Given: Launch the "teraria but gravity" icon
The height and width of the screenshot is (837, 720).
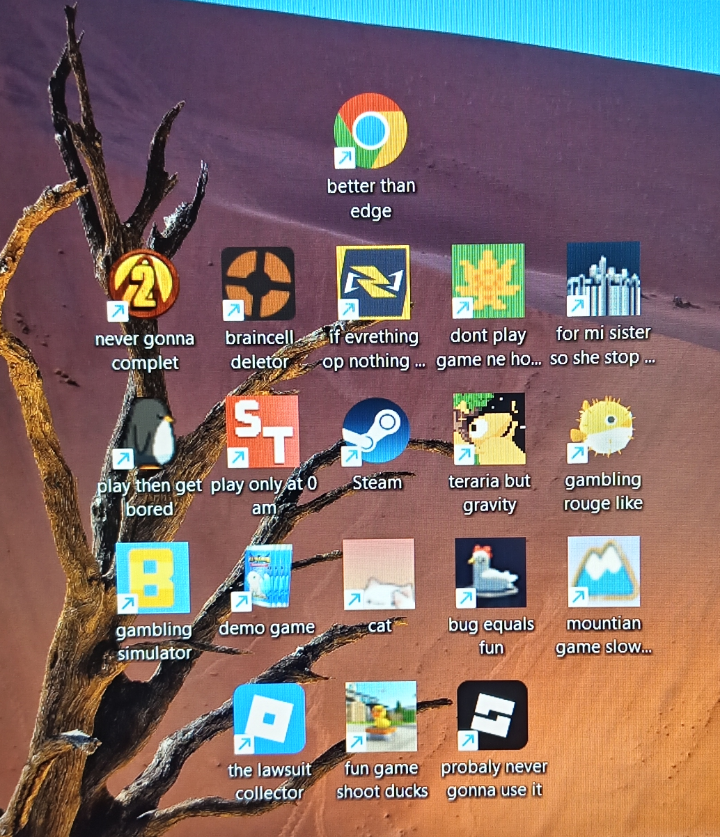Looking at the screenshot, I should pyautogui.click(x=489, y=429).
